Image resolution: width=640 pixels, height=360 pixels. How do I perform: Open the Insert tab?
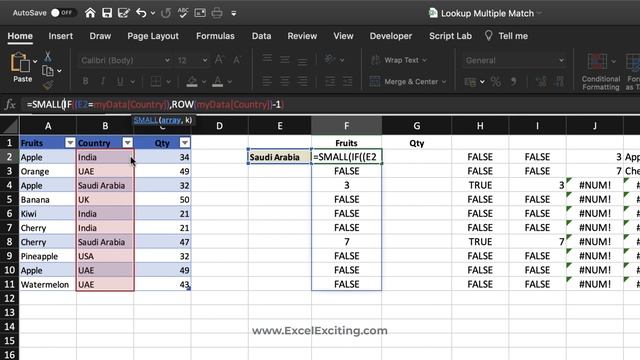pyautogui.click(x=60, y=36)
